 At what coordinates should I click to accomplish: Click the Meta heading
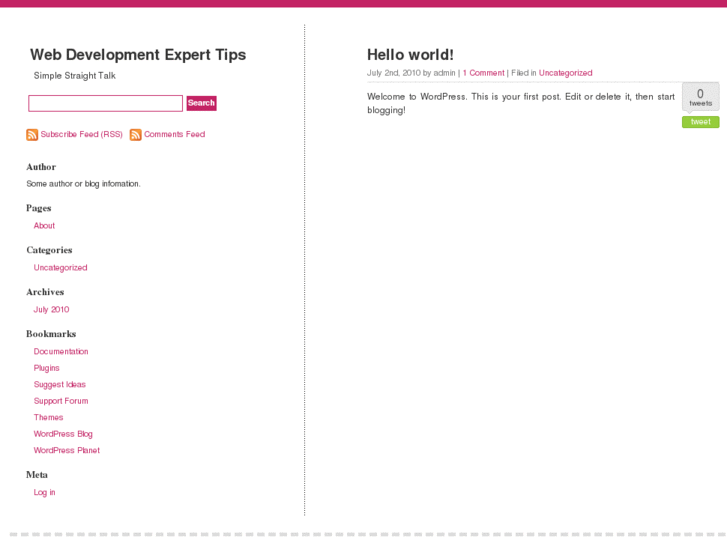pos(37,474)
